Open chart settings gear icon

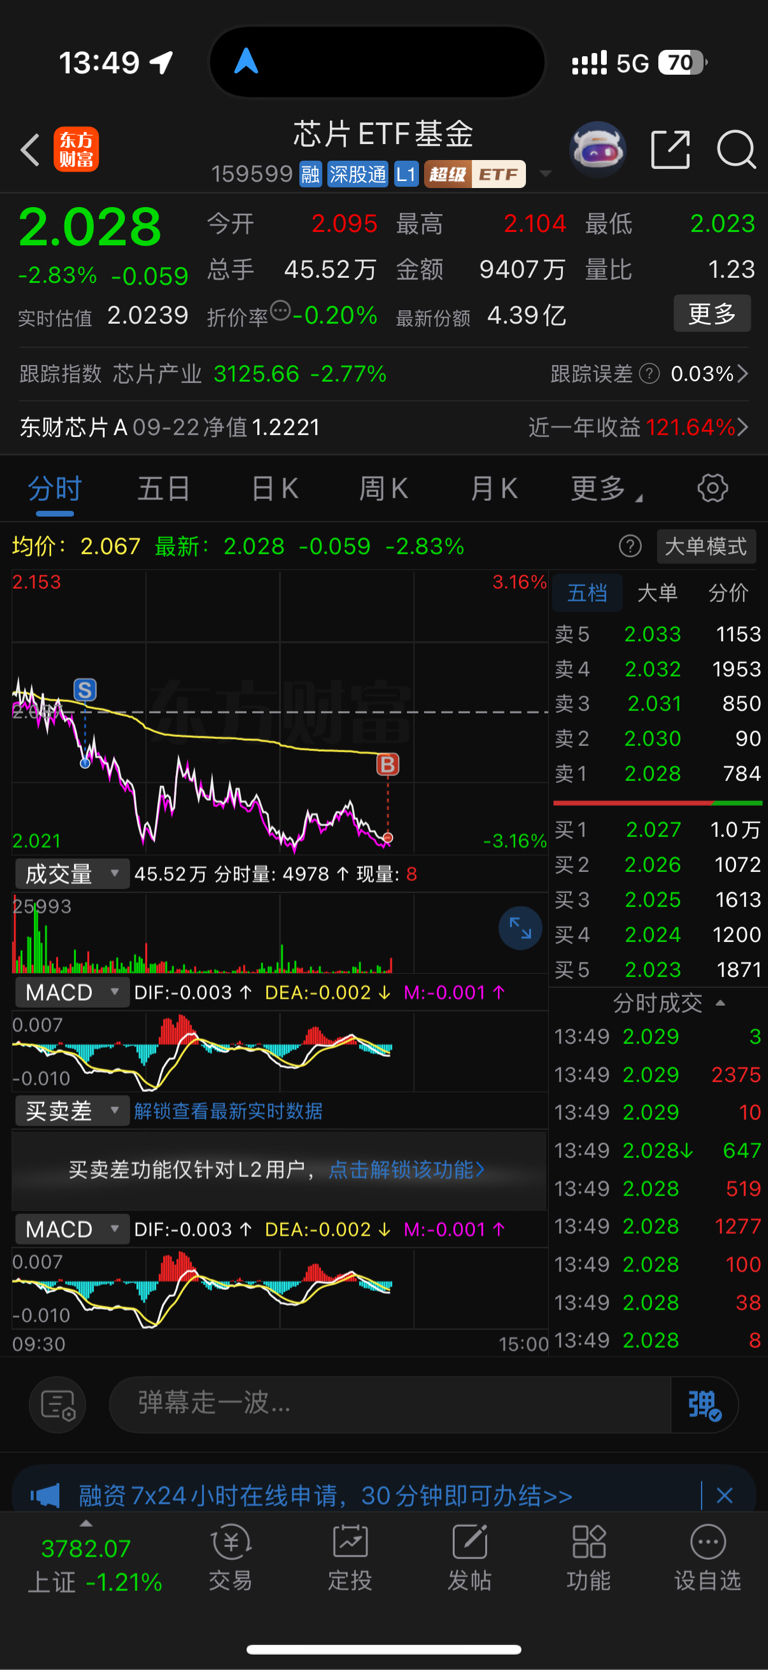tap(712, 489)
